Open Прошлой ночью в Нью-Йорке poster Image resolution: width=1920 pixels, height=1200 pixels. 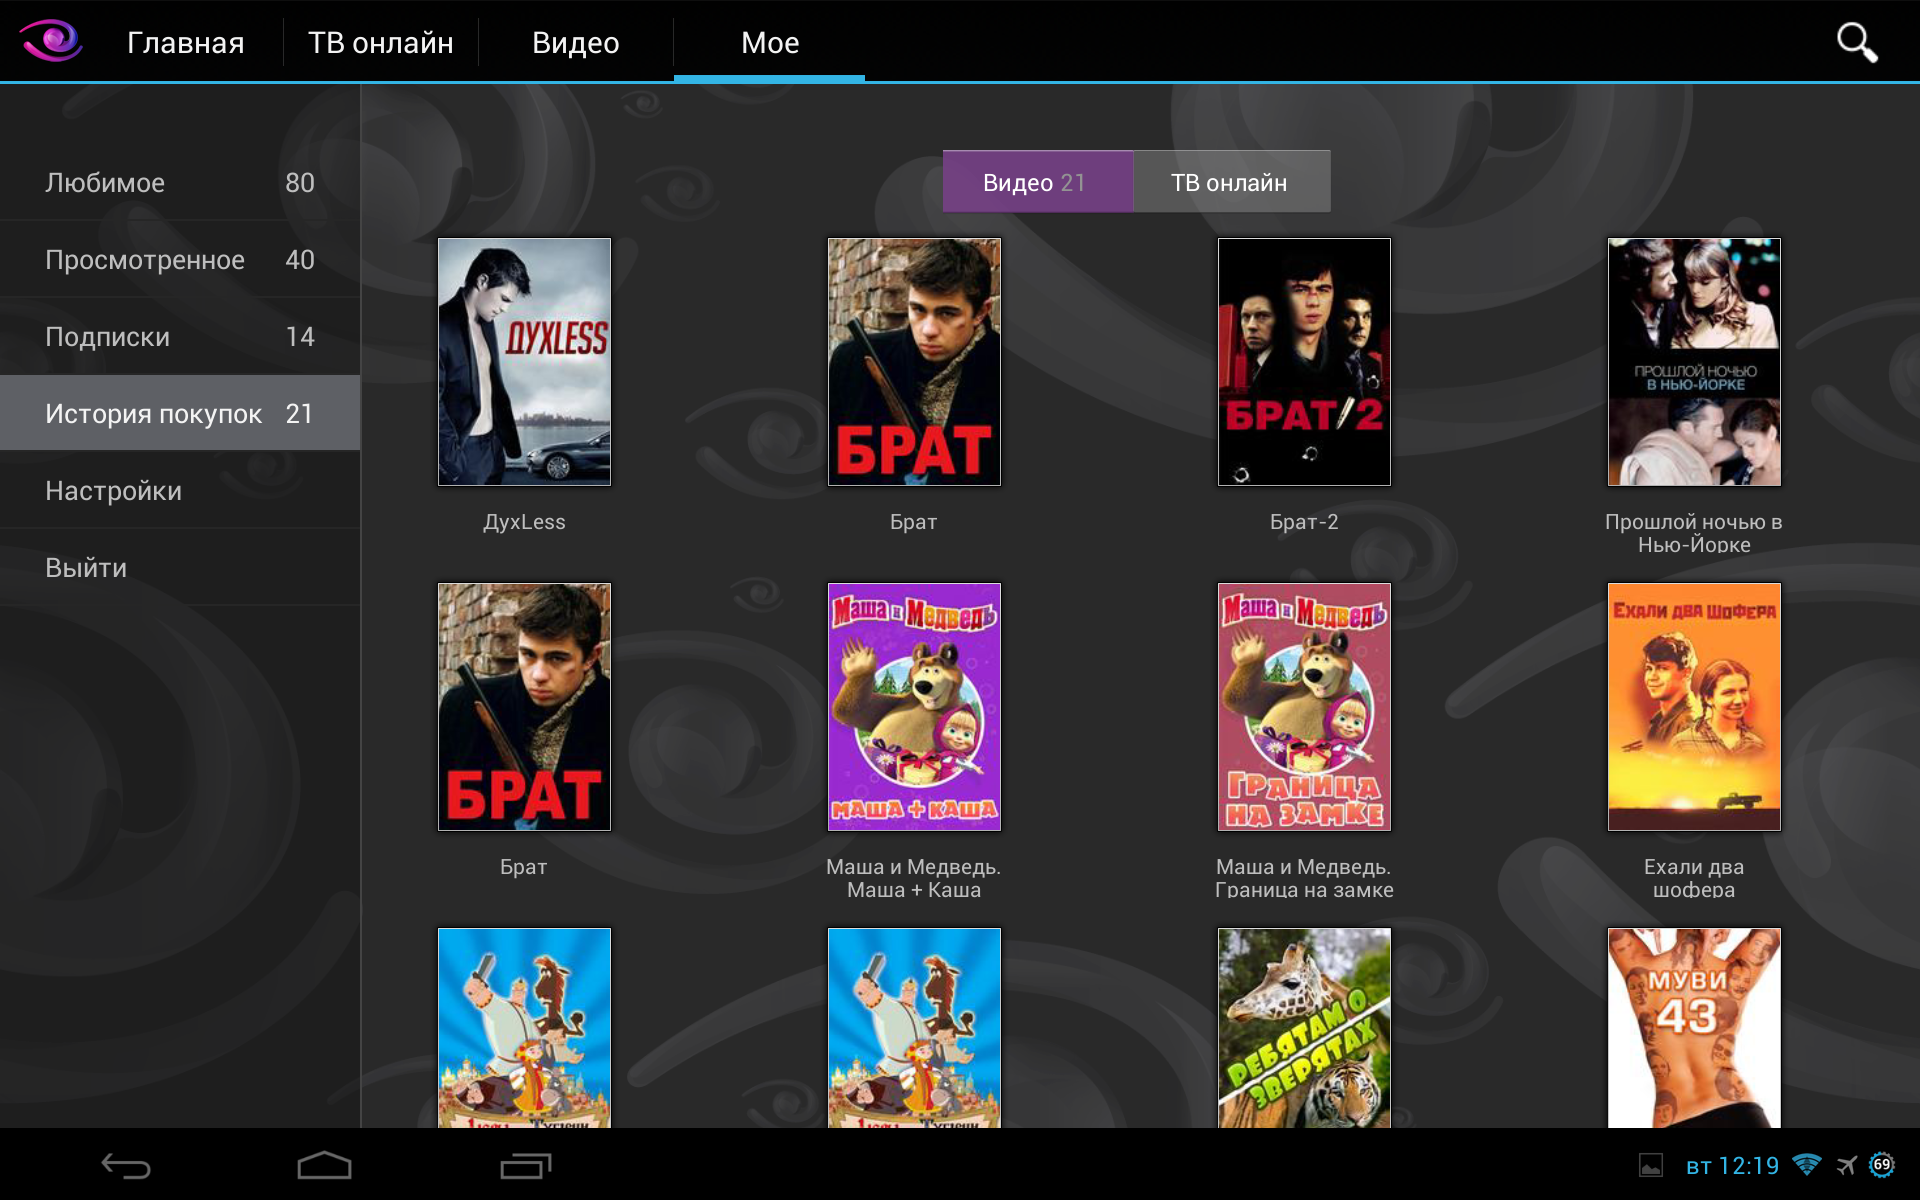[x=1694, y=362]
